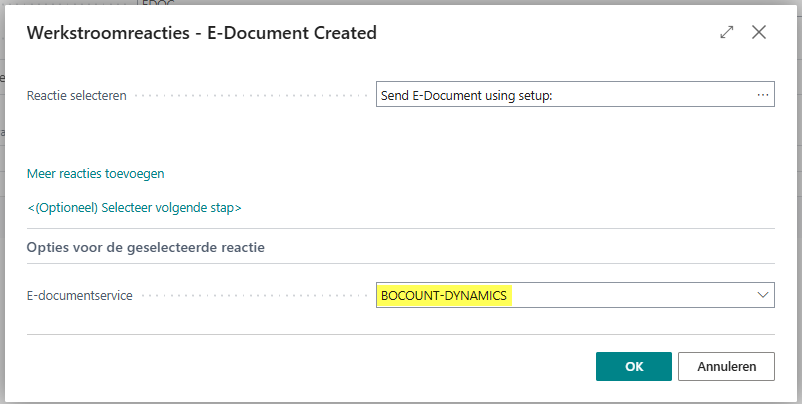Image resolution: width=802 pixels, height=404 pixels.
Task: Click the dimmed background page left of the dialog
Action: [x=3, y=200]
